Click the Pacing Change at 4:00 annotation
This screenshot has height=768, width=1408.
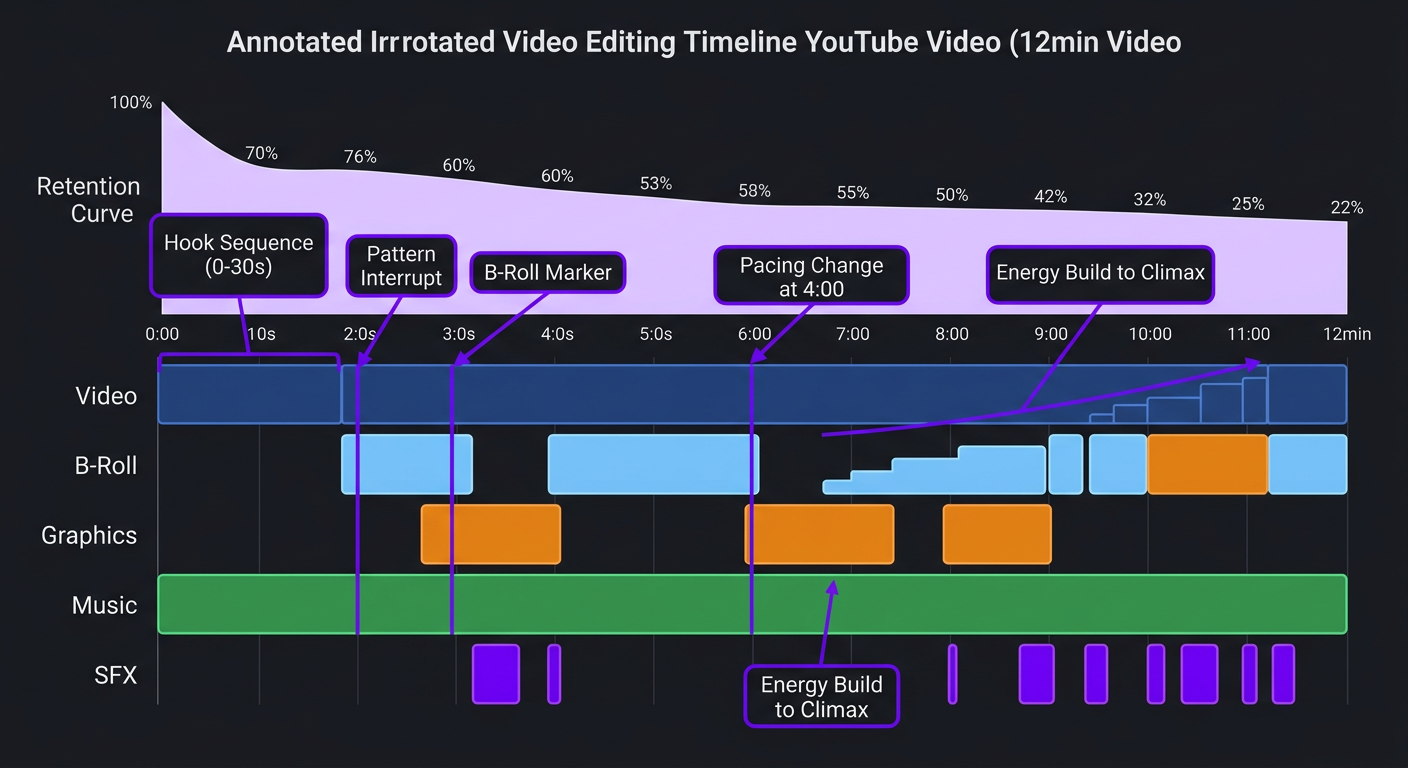[x=810, y=275]
